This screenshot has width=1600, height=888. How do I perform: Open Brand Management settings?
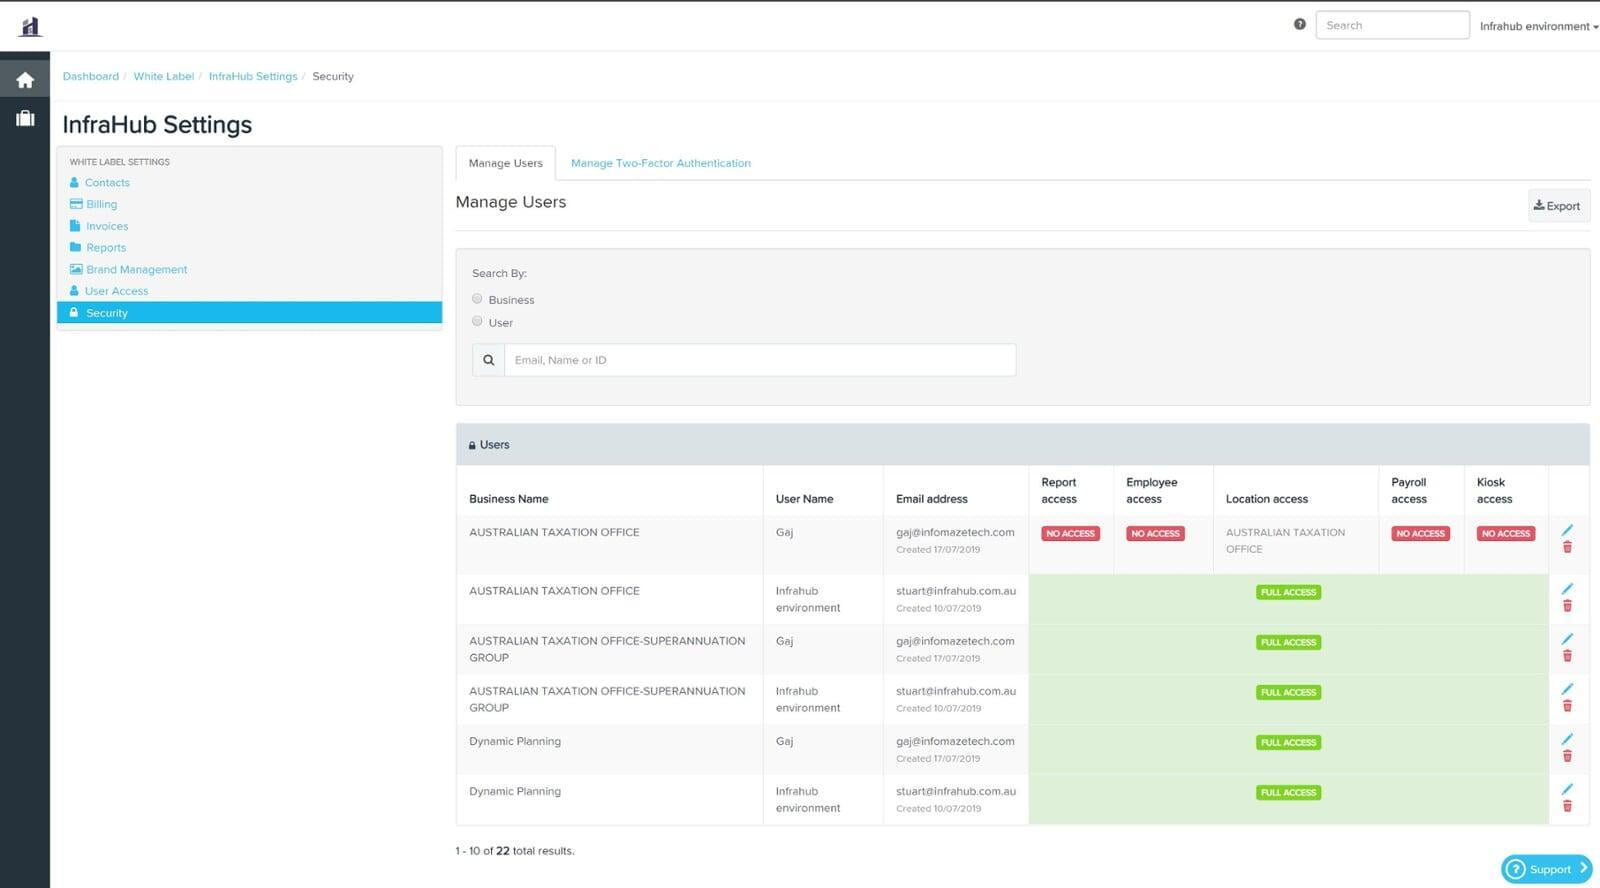tap(136, 270)
